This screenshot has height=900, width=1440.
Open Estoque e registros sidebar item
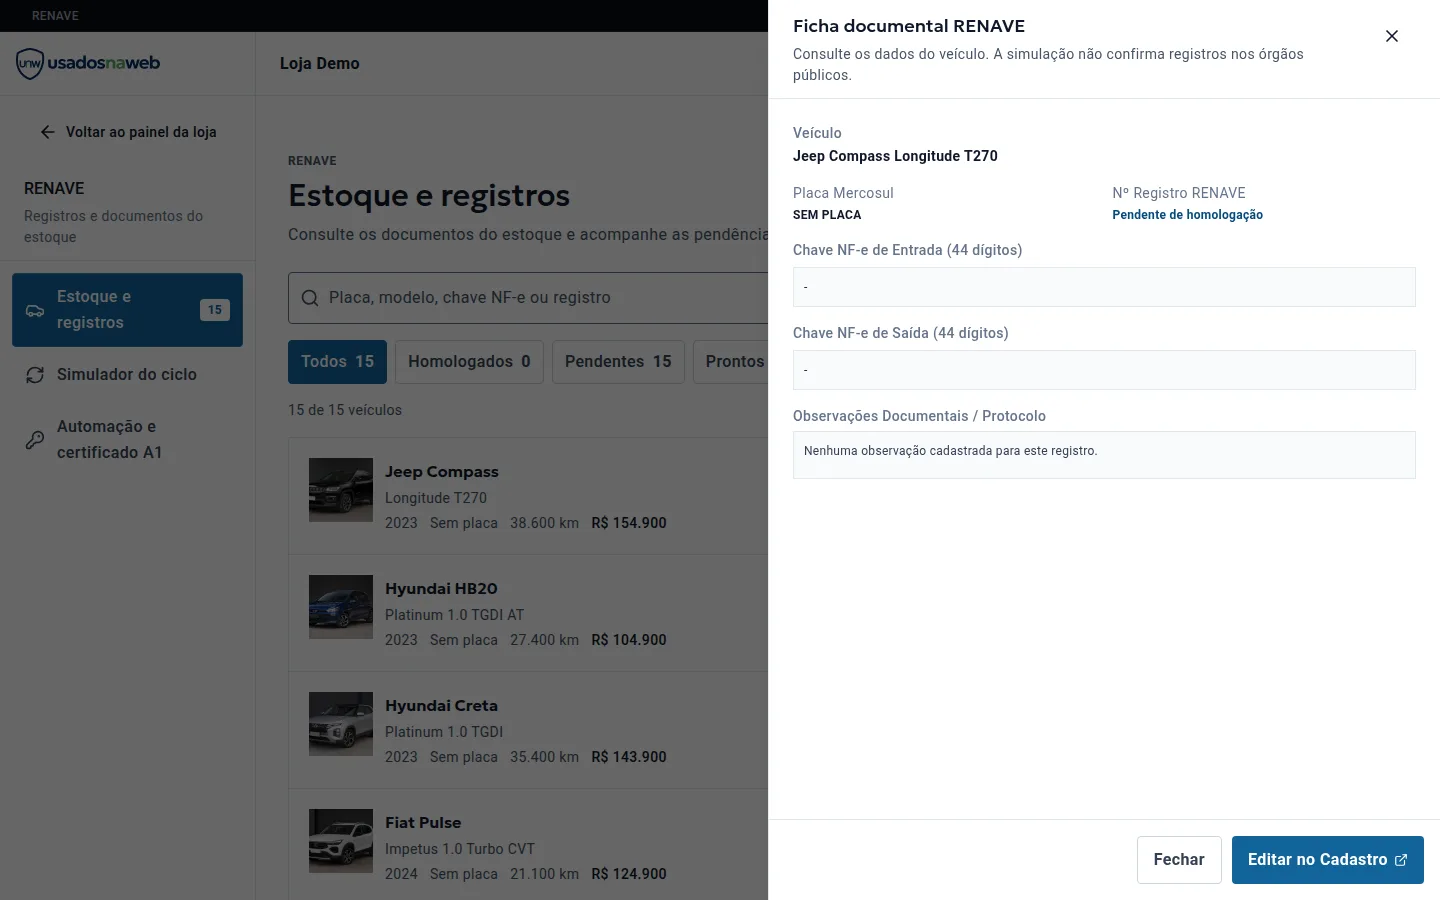tap(127, 310)
